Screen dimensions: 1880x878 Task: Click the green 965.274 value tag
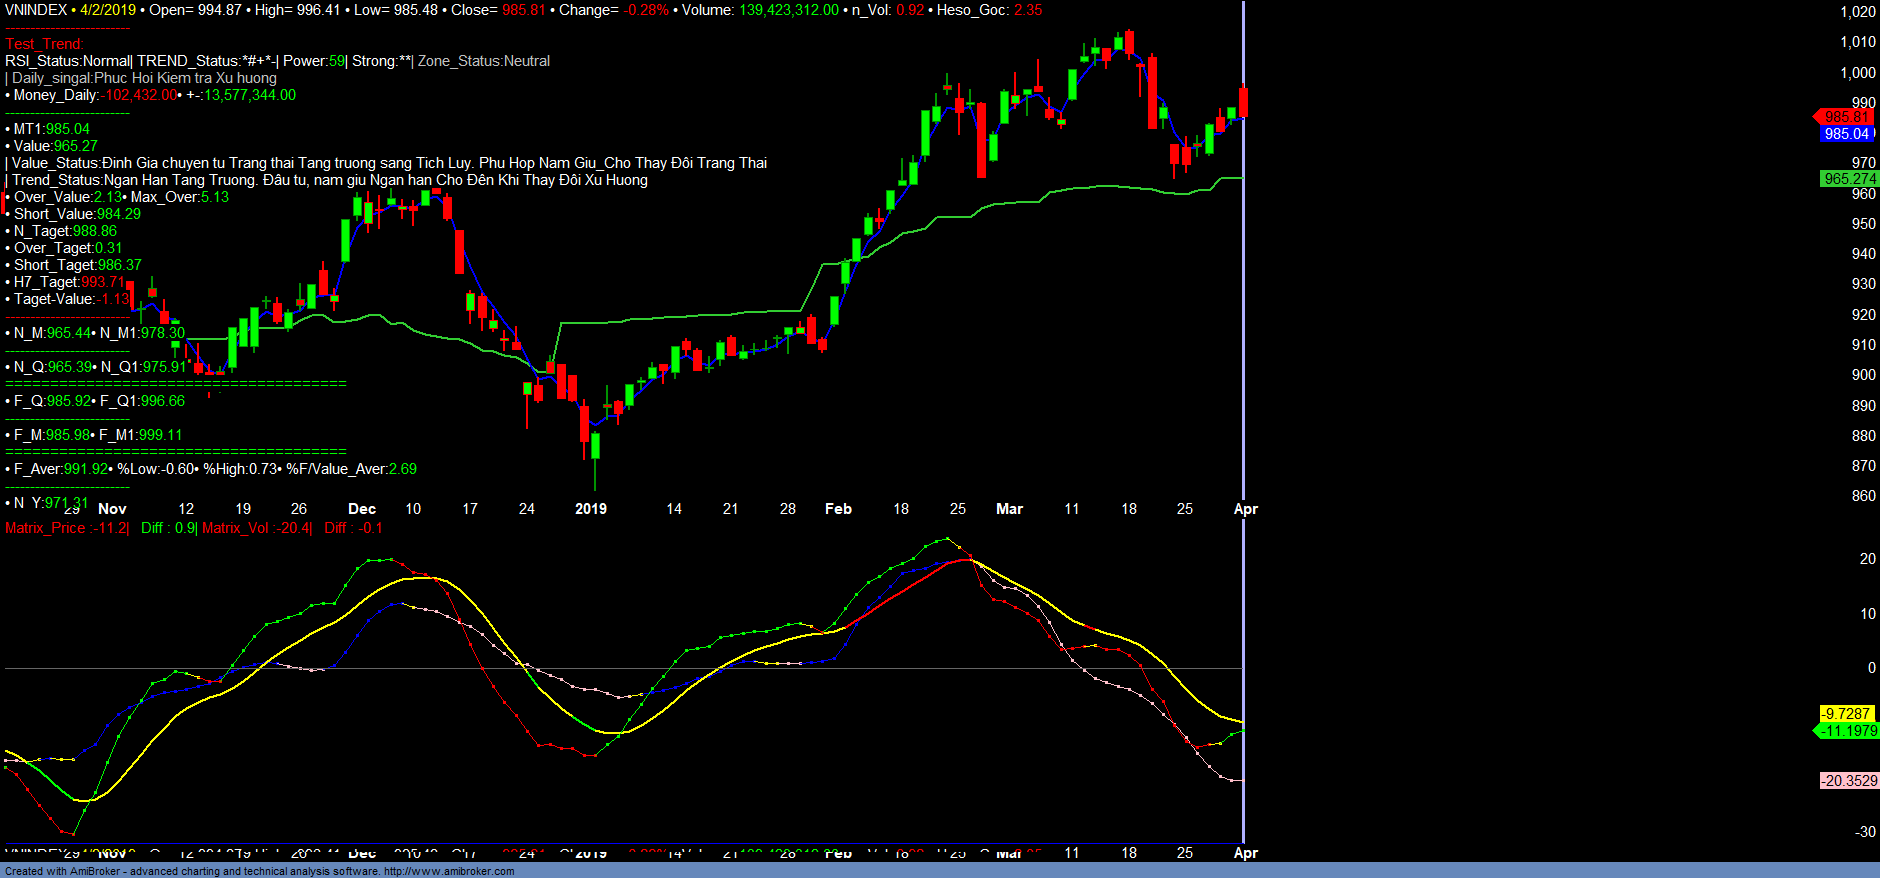[x=1849, y=179]
